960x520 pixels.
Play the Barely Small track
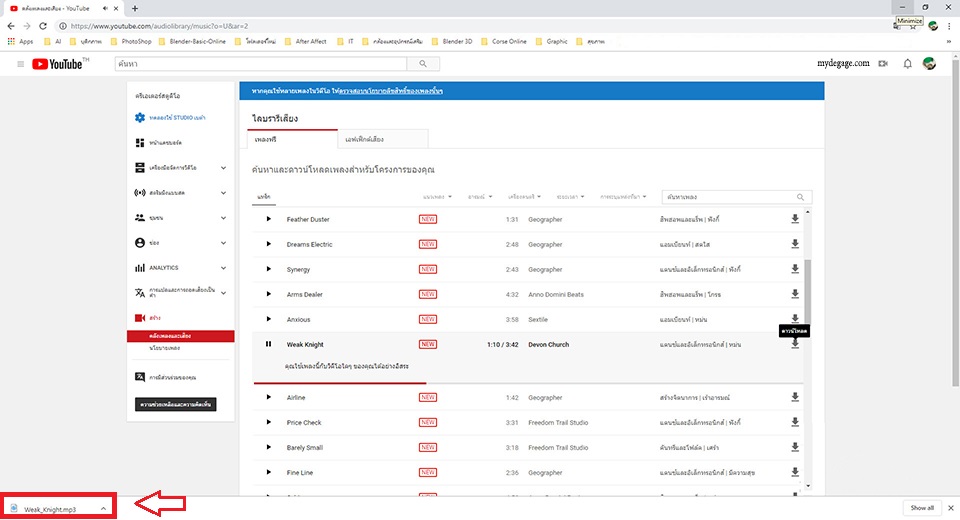pyautogui.click(x=268, y=447)
